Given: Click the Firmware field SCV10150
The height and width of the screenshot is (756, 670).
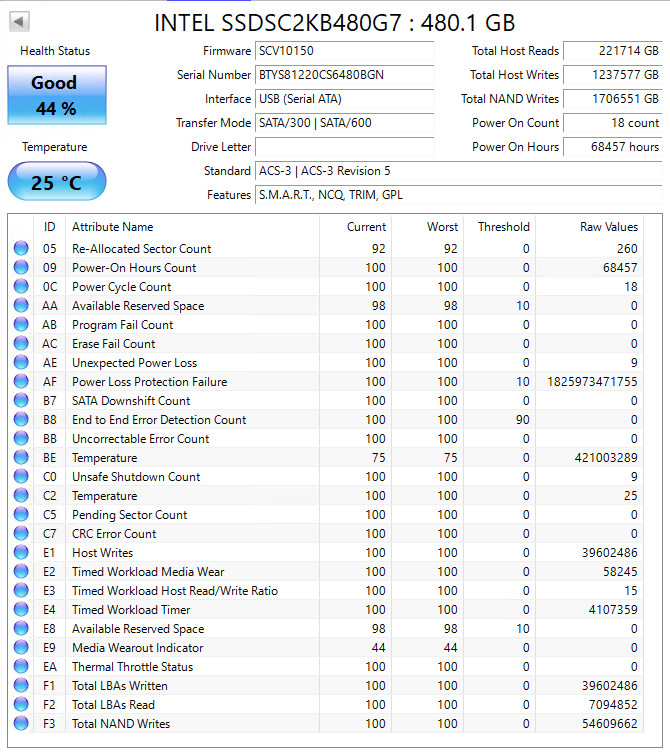Looking at the screenshot, I should coord(344,51).
